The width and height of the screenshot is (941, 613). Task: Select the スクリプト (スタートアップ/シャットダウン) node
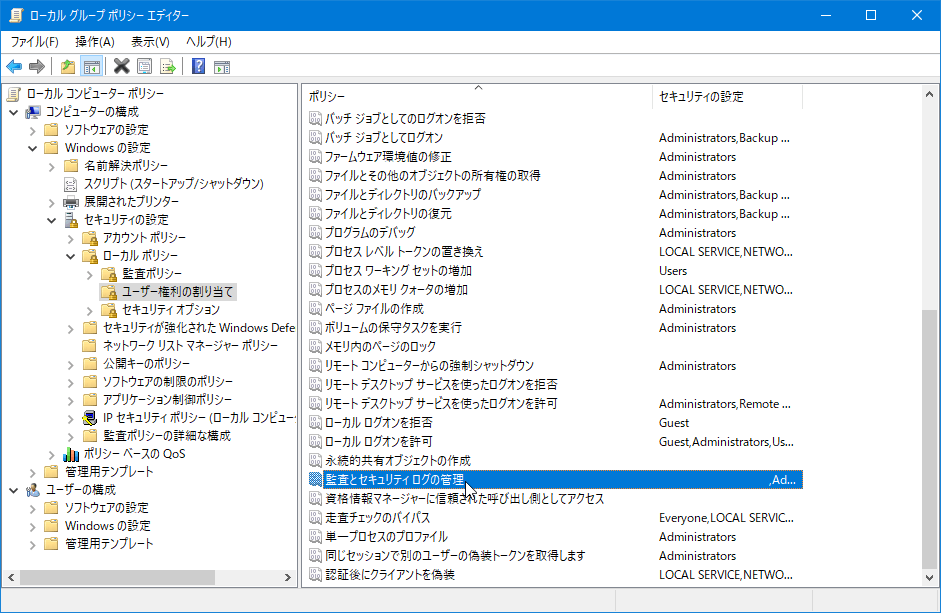(173, 184)
